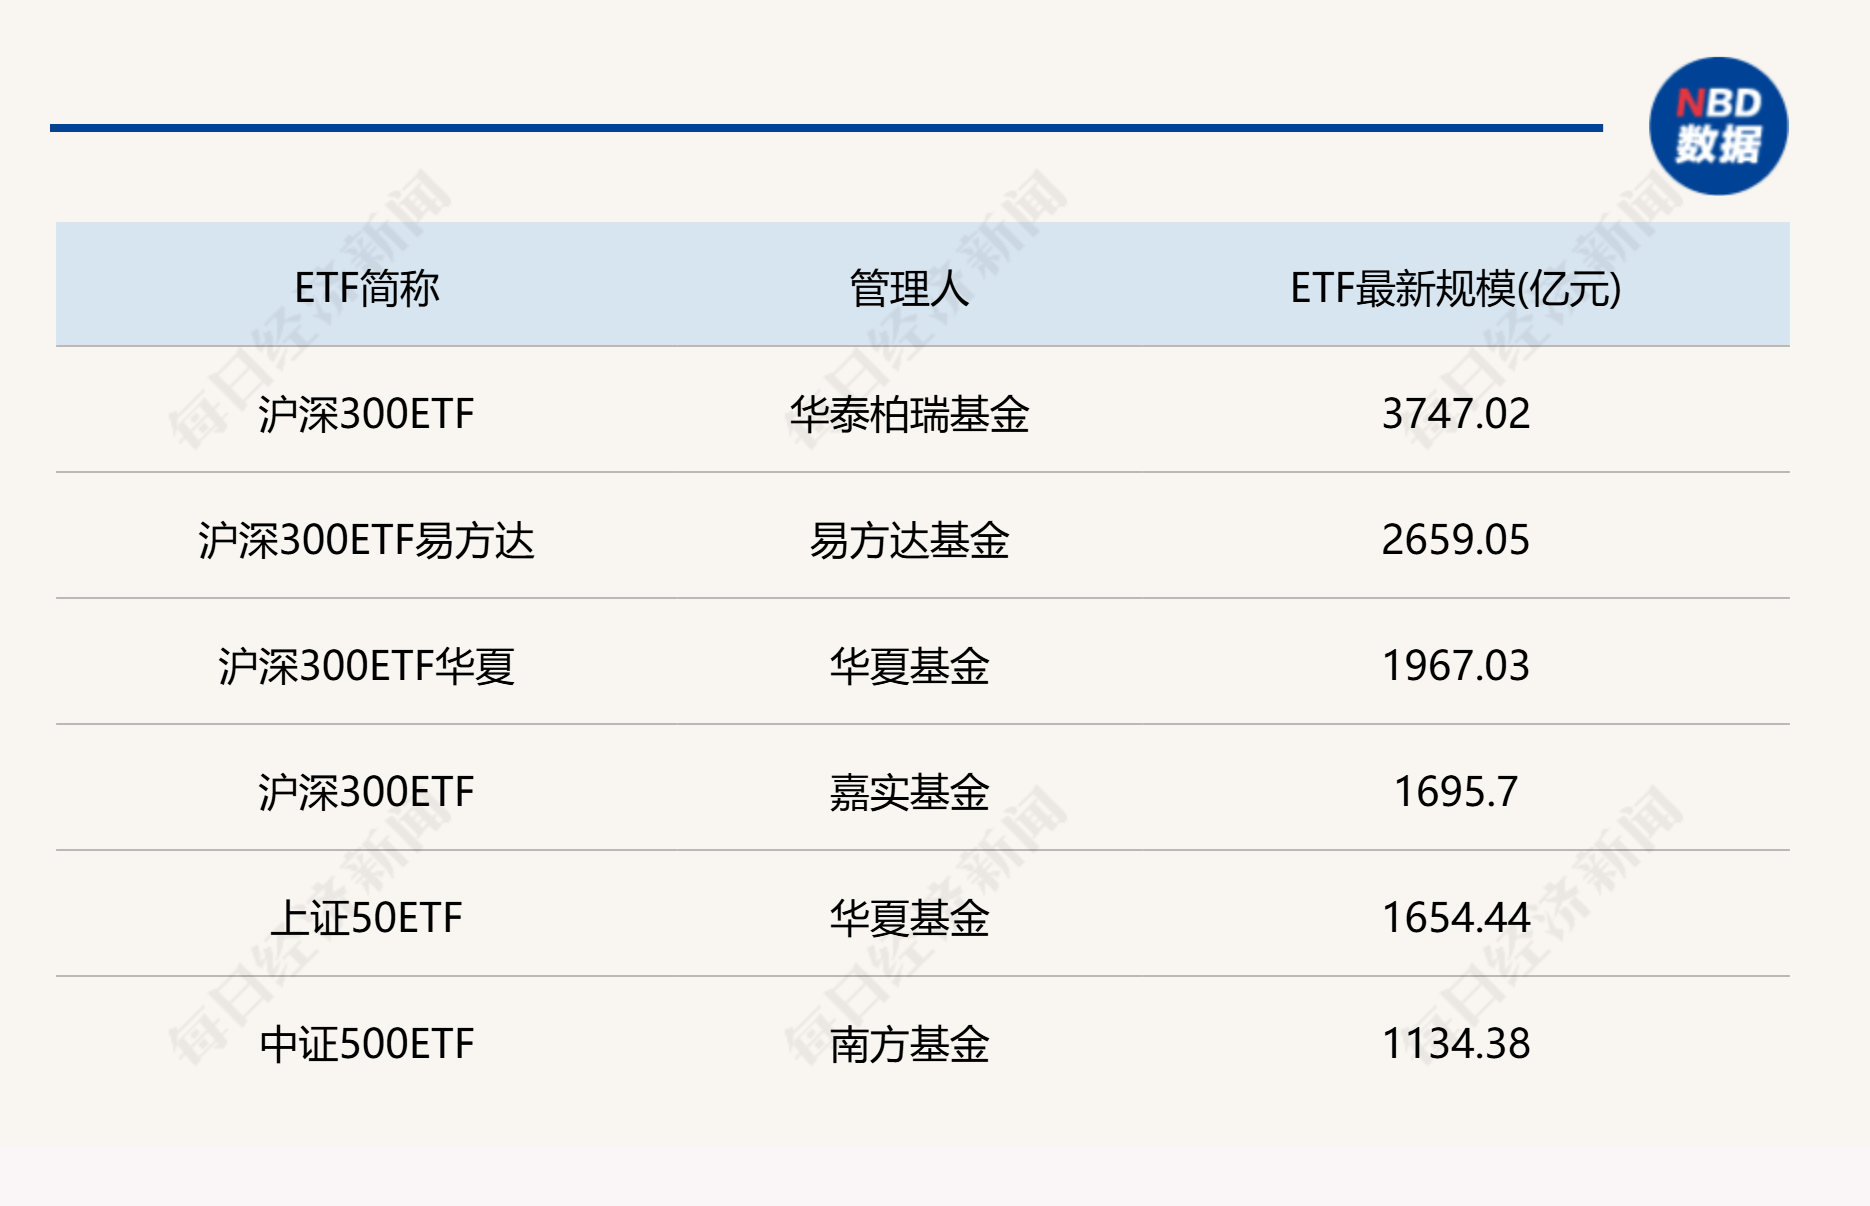Select the ETF最新规模(亿元) column header
Viewport: 1870px width, 1206px height.
(x=1455, y=289)
